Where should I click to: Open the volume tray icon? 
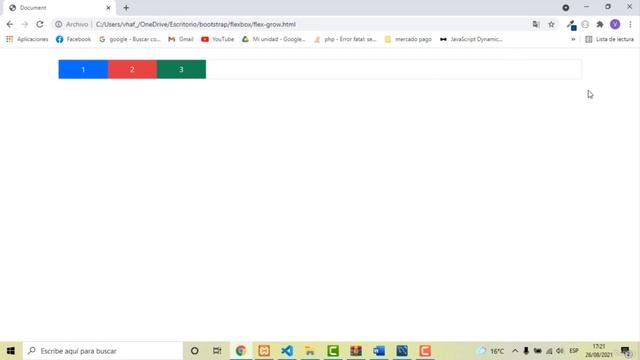click(560, 351)
